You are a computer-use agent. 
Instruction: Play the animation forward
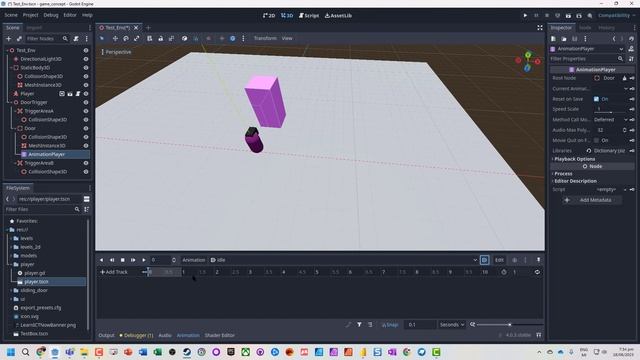coord(144,260)
